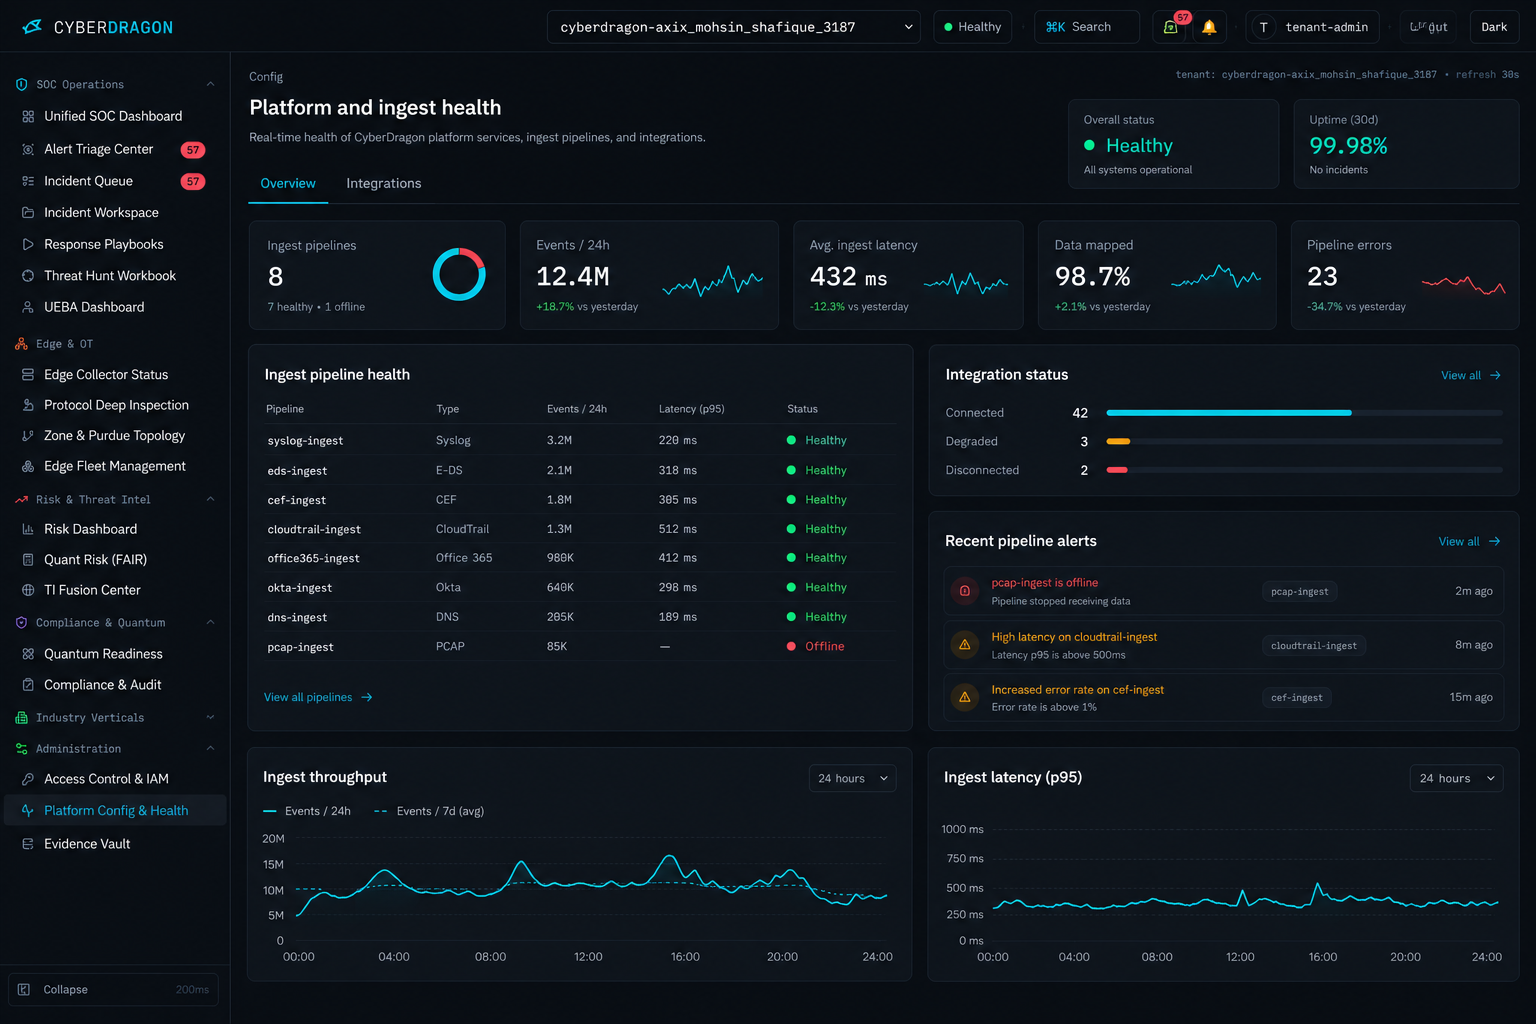Click the cloudtrail-ingest tag in alerts
Image resolution: width=1536 pixels, height=1024 pixels.
[1314, 645]
